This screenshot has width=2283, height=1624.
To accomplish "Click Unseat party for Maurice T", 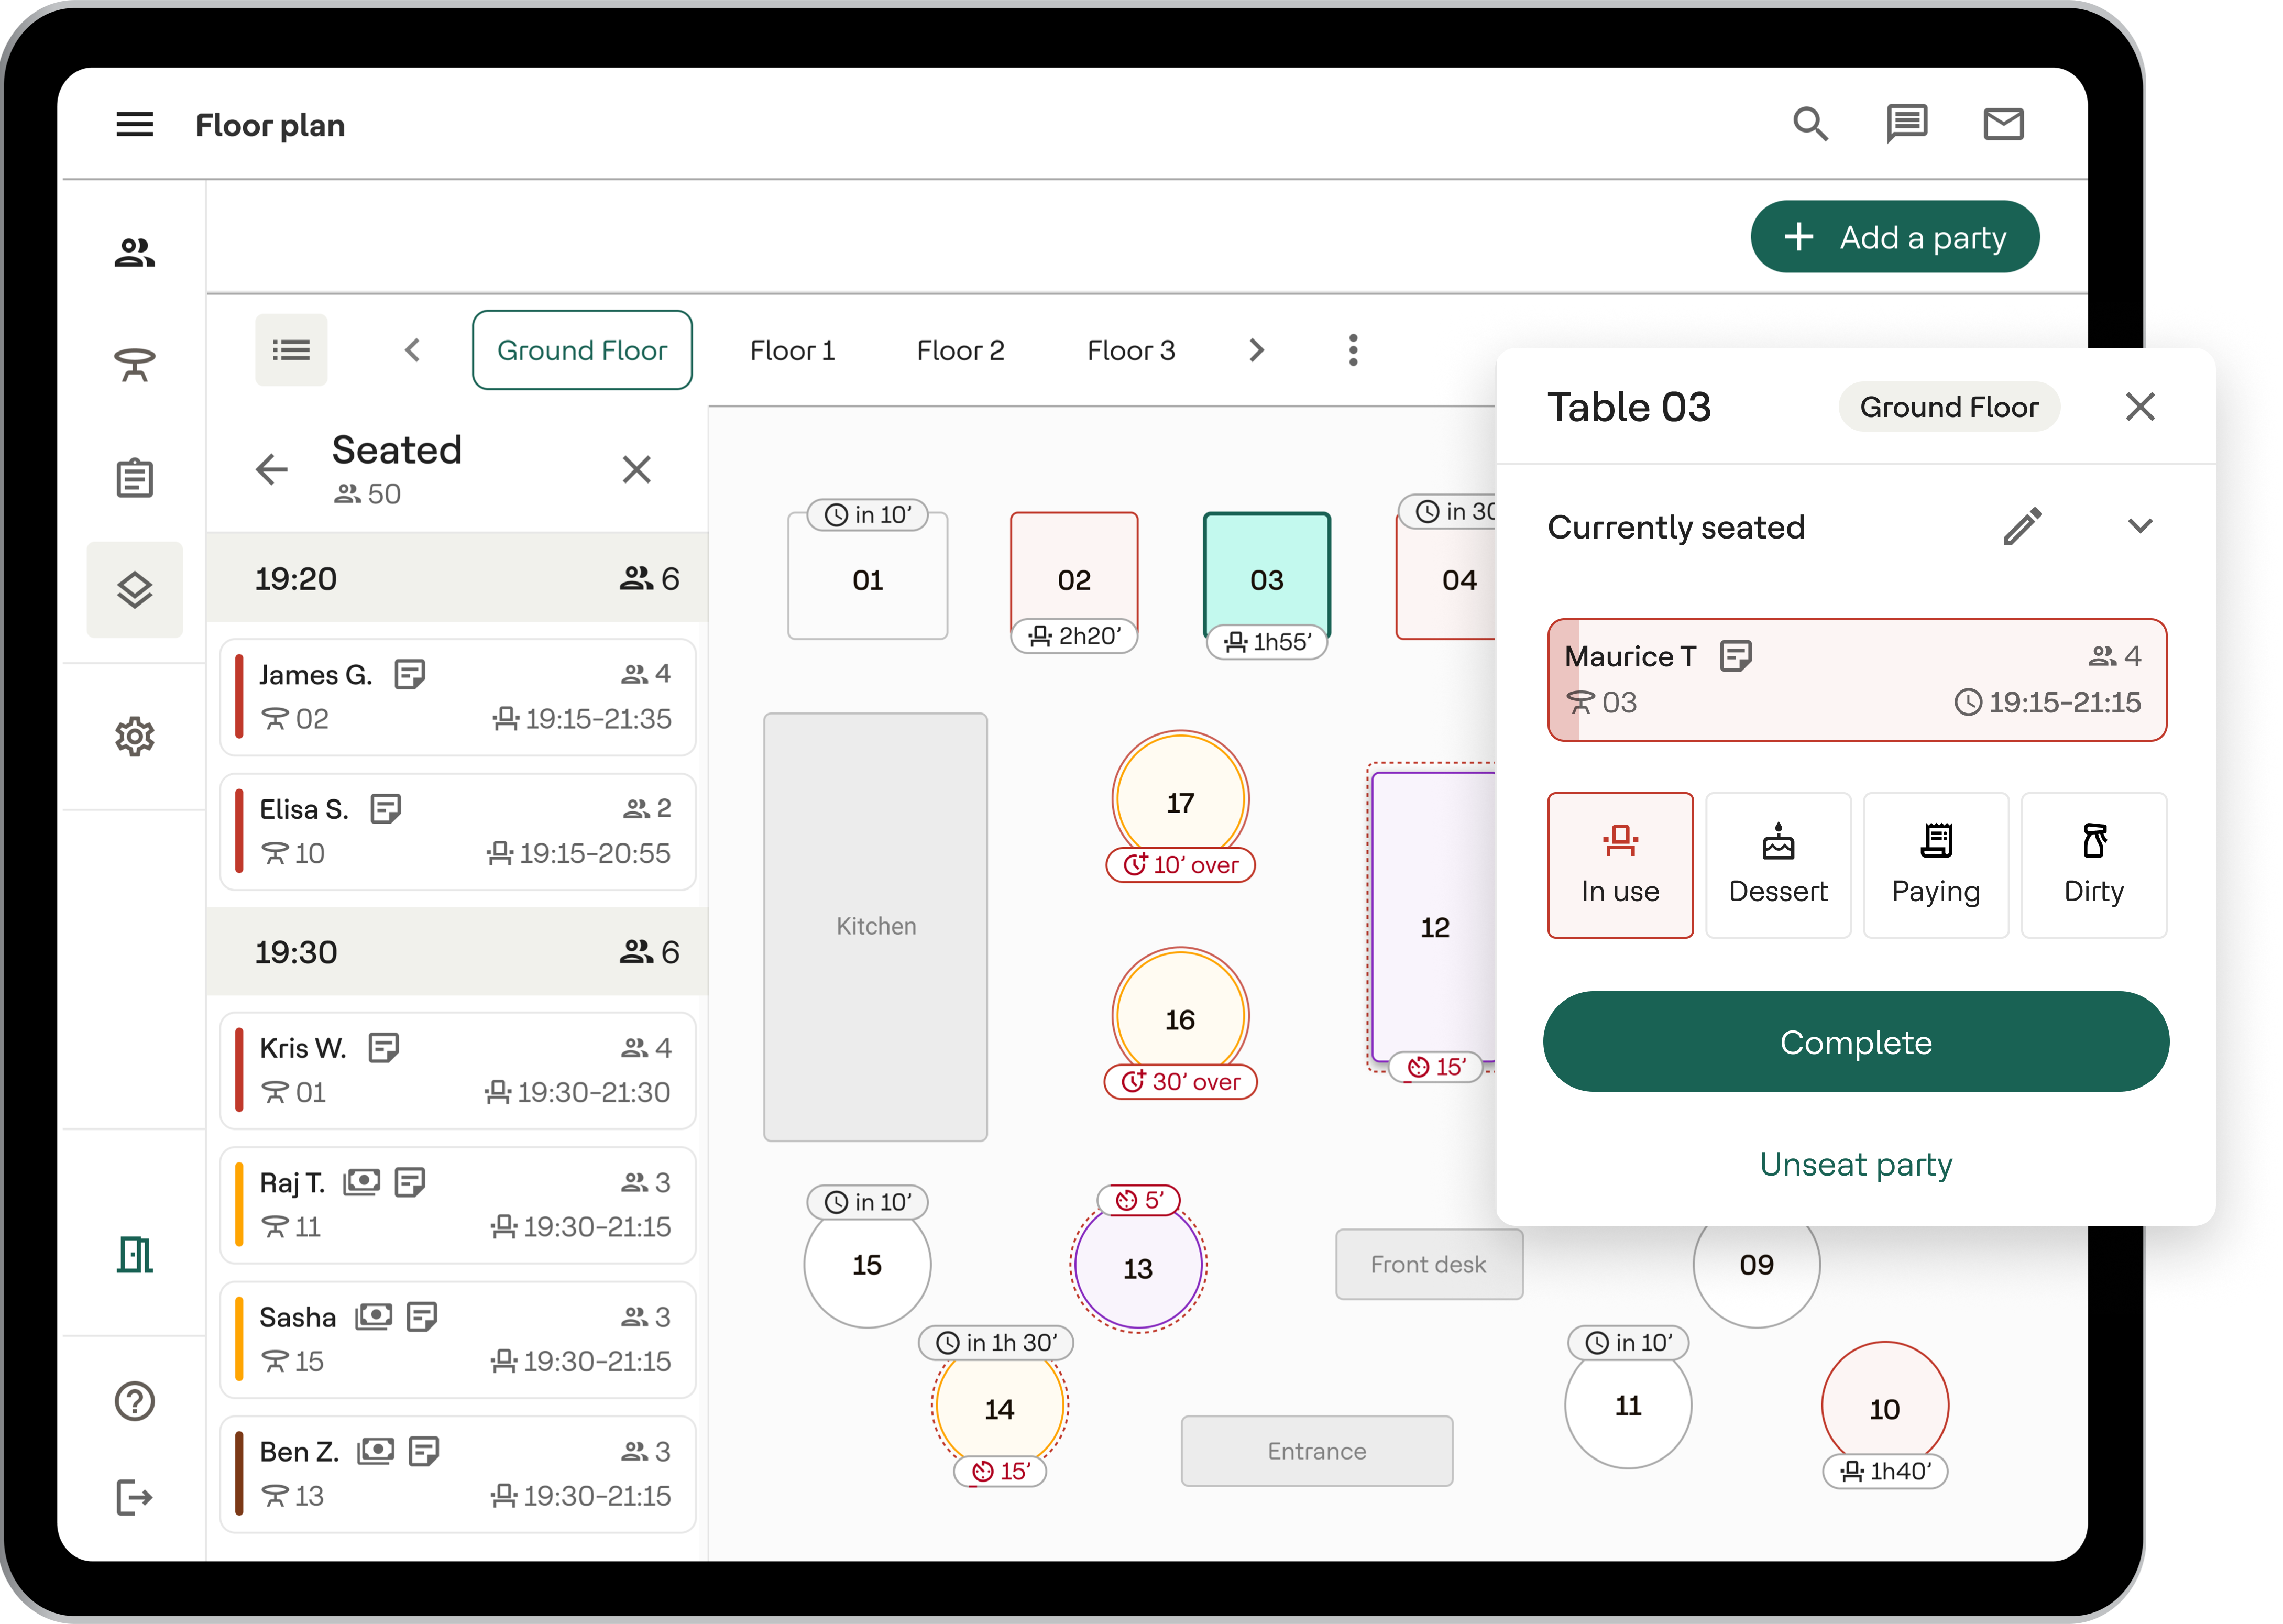I will pyautogui.click(x=1856, y=1163).
